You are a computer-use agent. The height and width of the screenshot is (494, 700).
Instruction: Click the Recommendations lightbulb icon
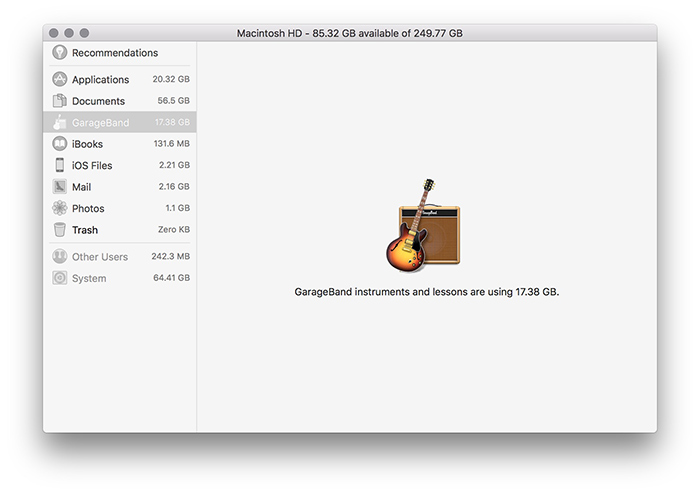(59, 53)
